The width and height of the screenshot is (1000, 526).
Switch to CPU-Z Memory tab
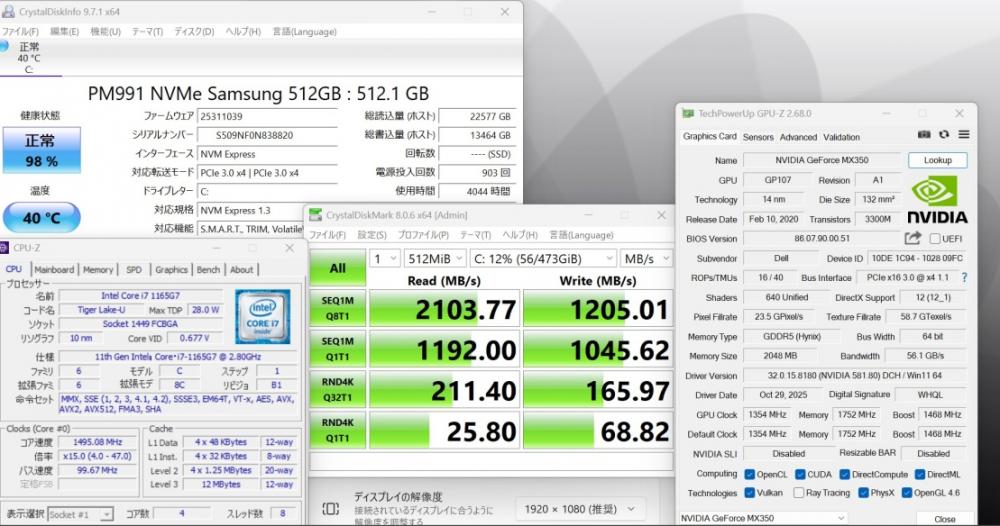(x=98, y=270)
